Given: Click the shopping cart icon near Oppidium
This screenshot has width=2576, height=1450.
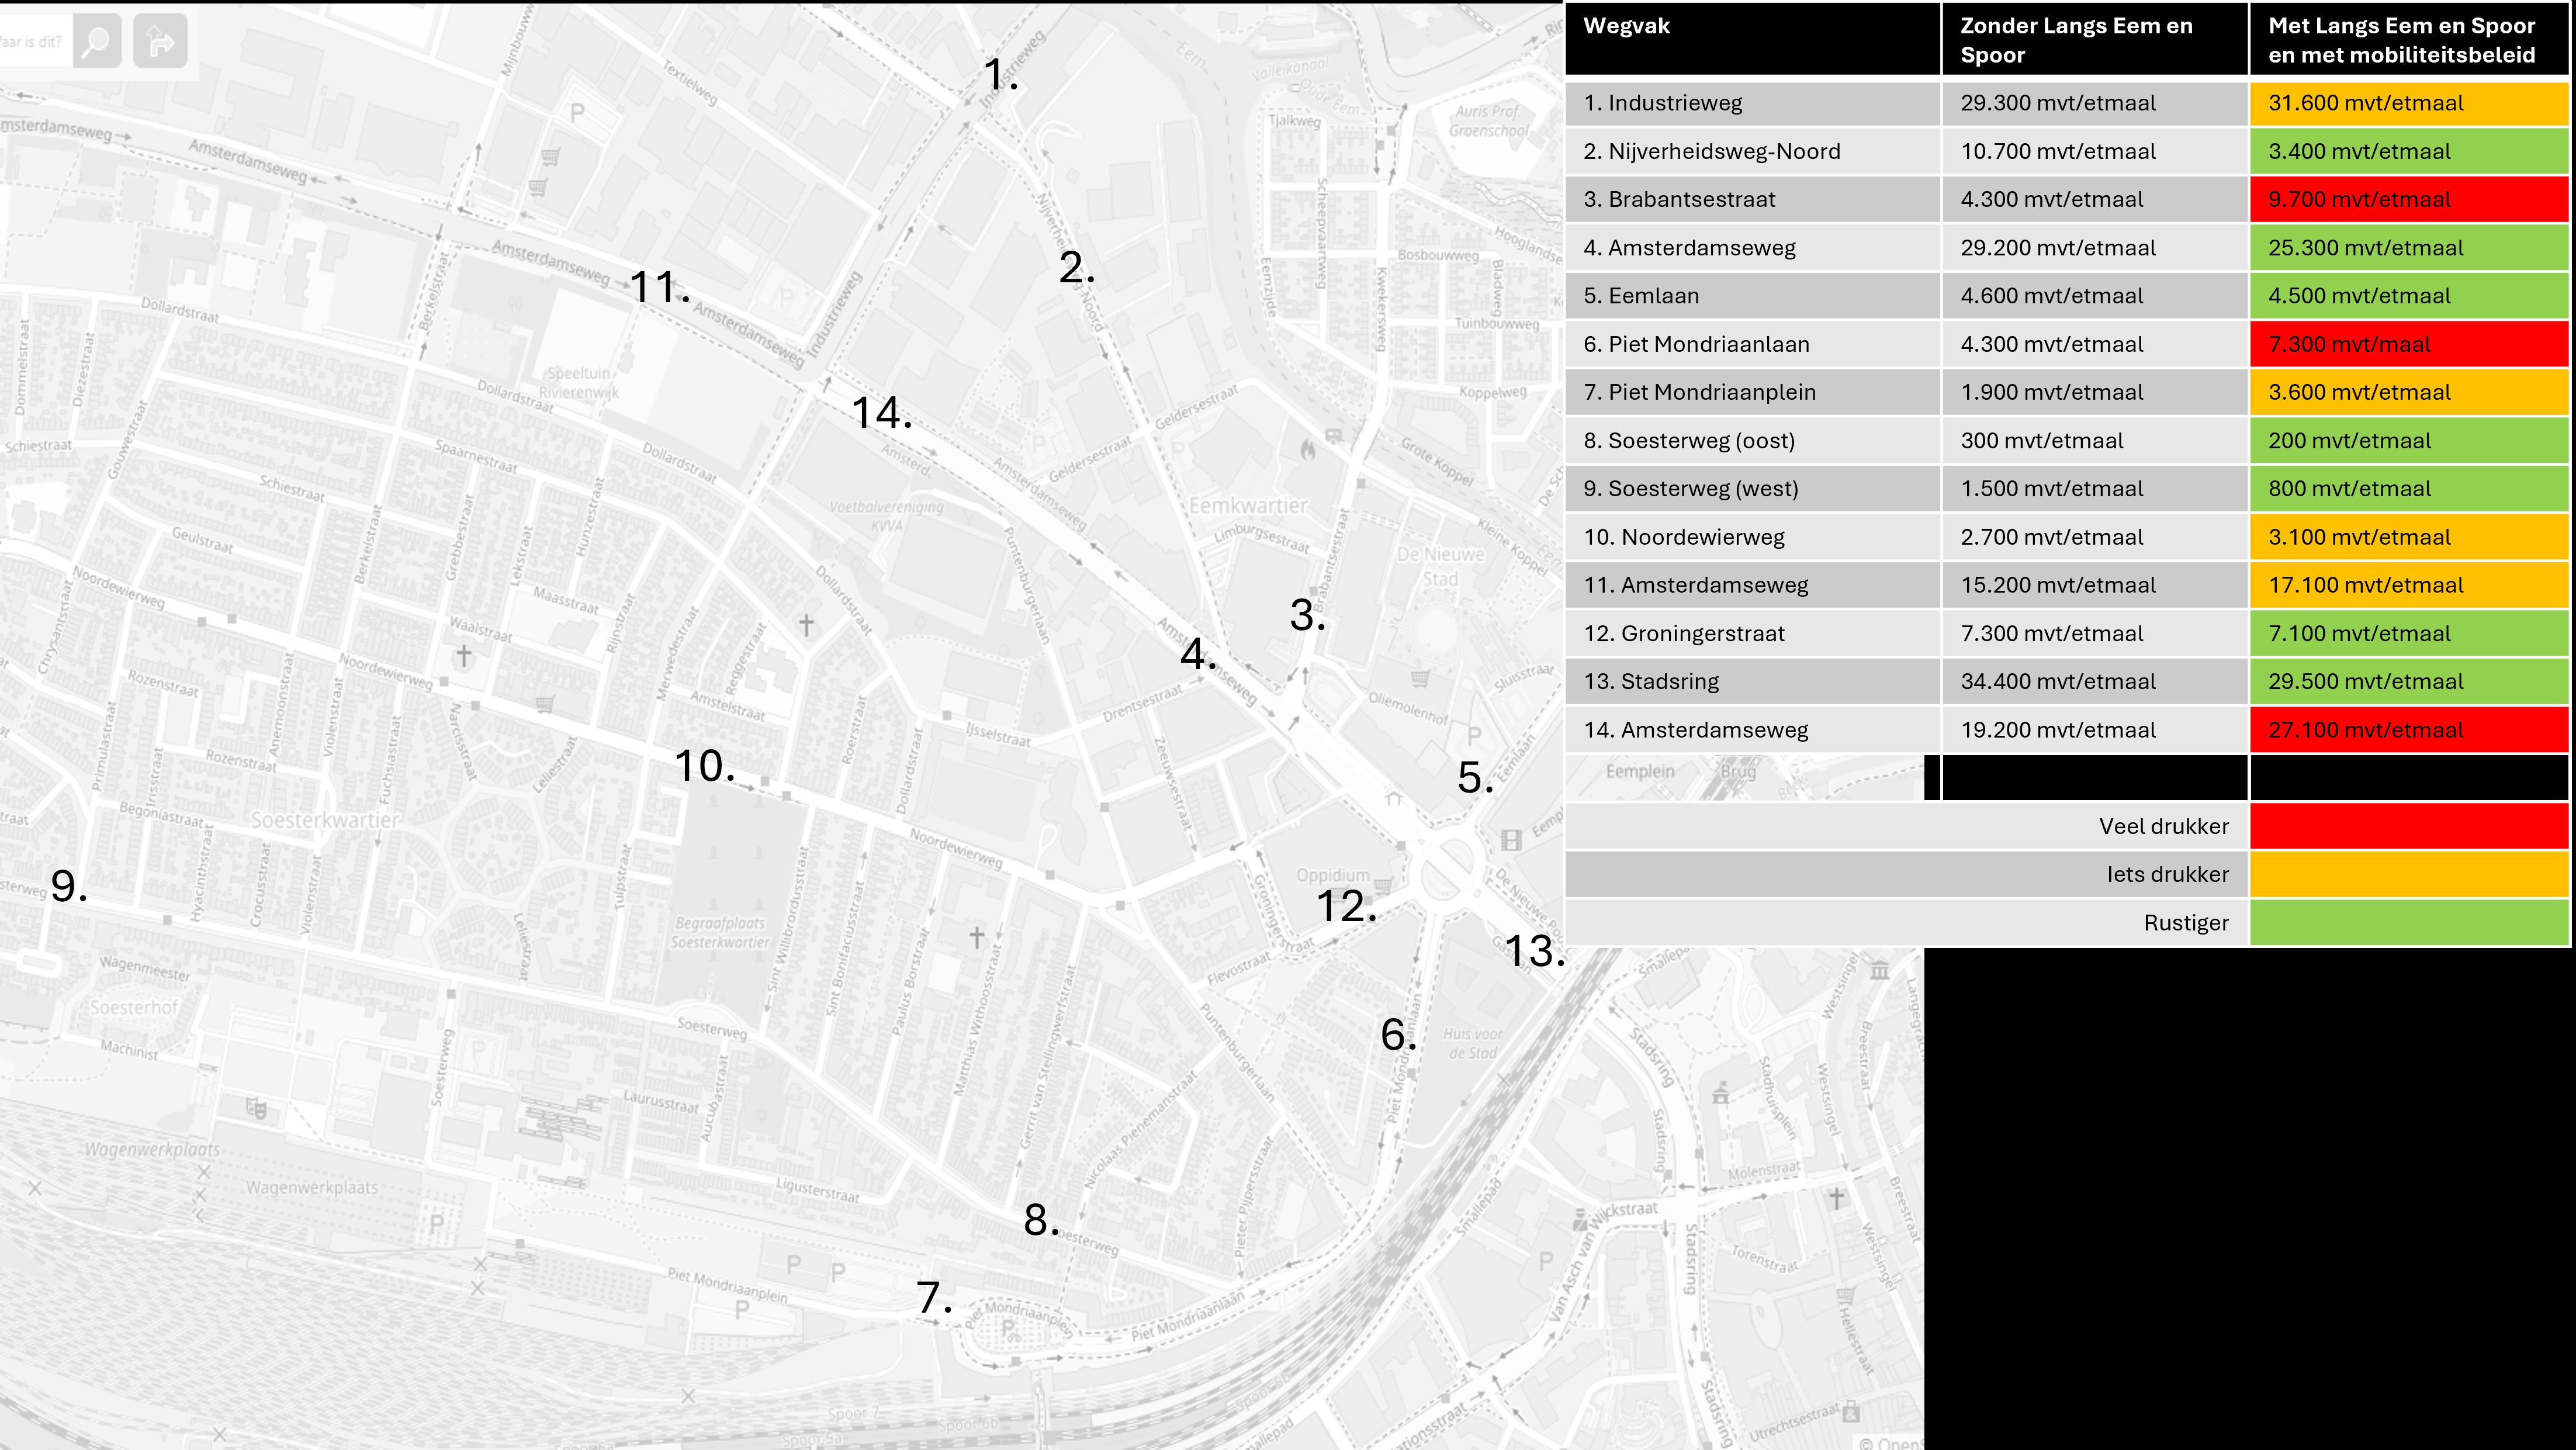Looking at the screenshot, I should point(1382,885).
